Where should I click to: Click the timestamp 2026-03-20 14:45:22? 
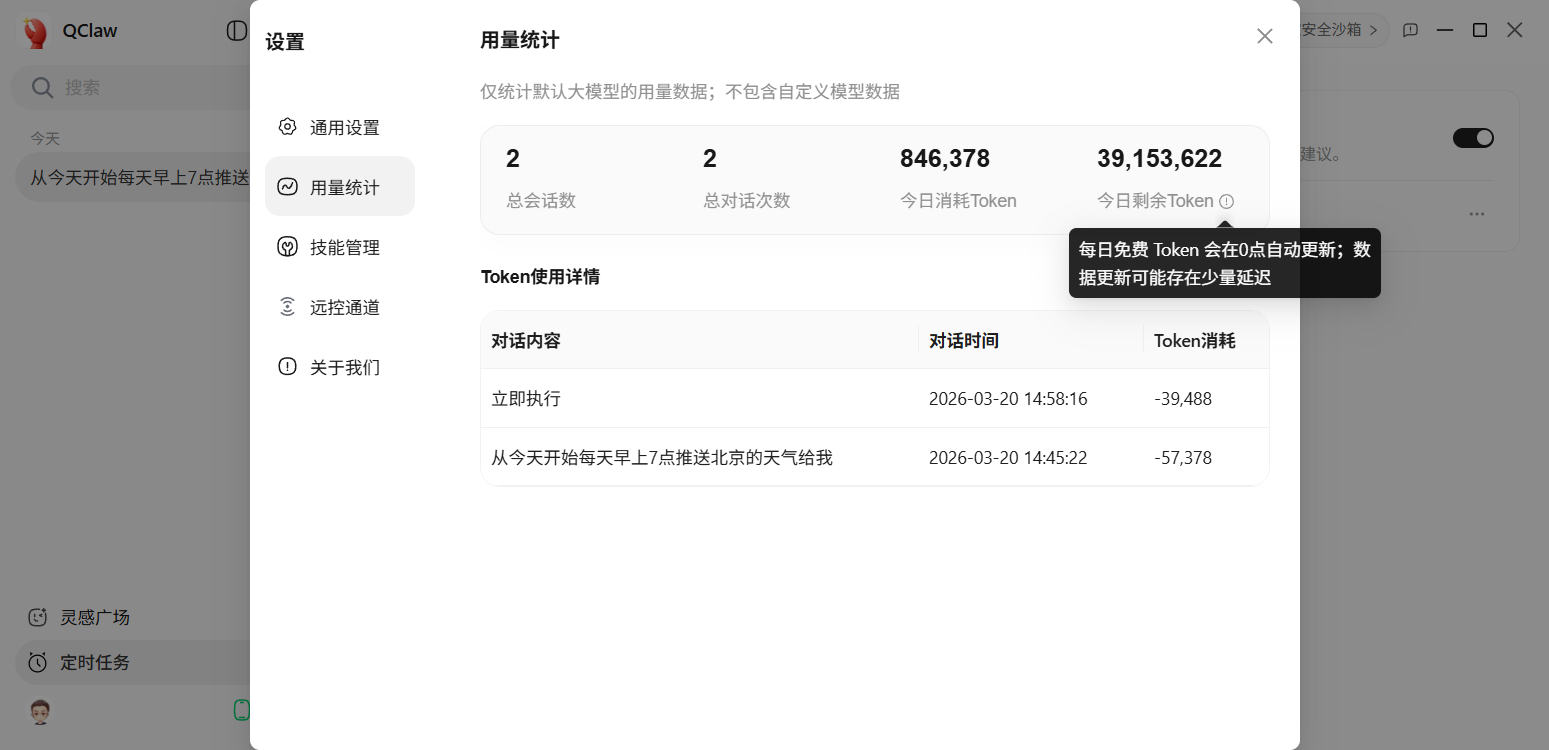click(x=1008, y=458)
